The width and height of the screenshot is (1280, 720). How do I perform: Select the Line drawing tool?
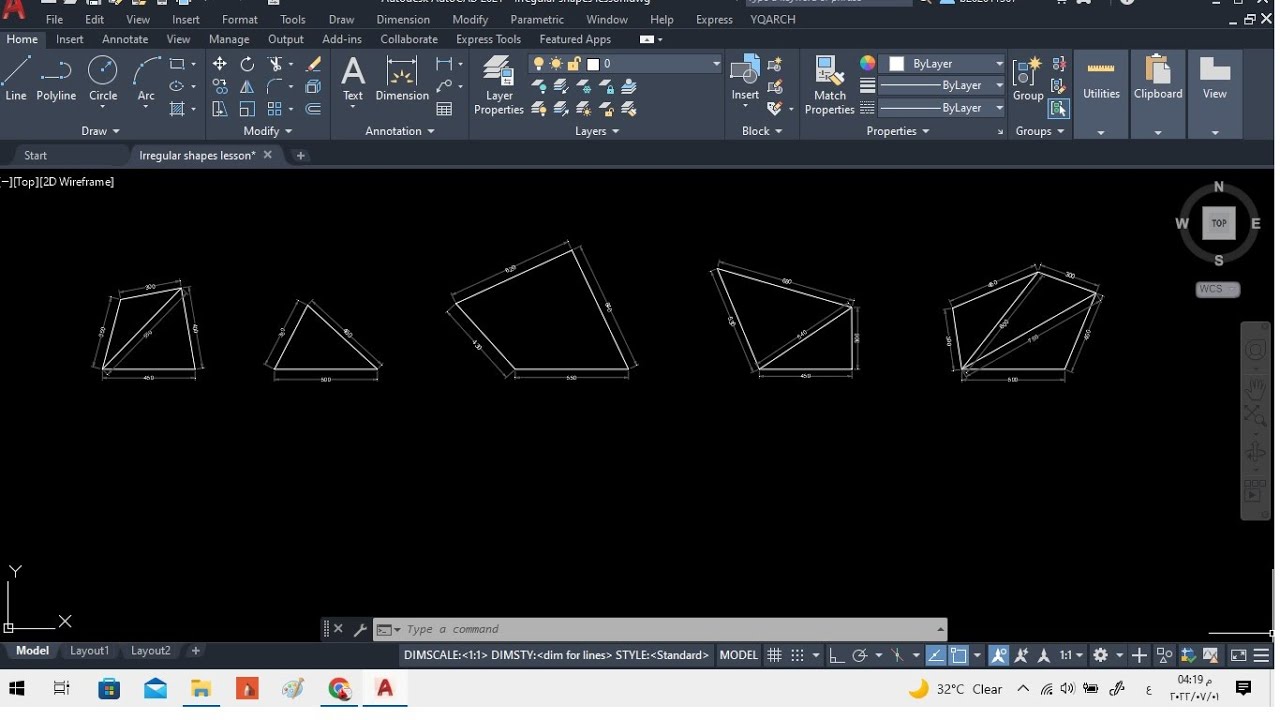pos(17,79)
